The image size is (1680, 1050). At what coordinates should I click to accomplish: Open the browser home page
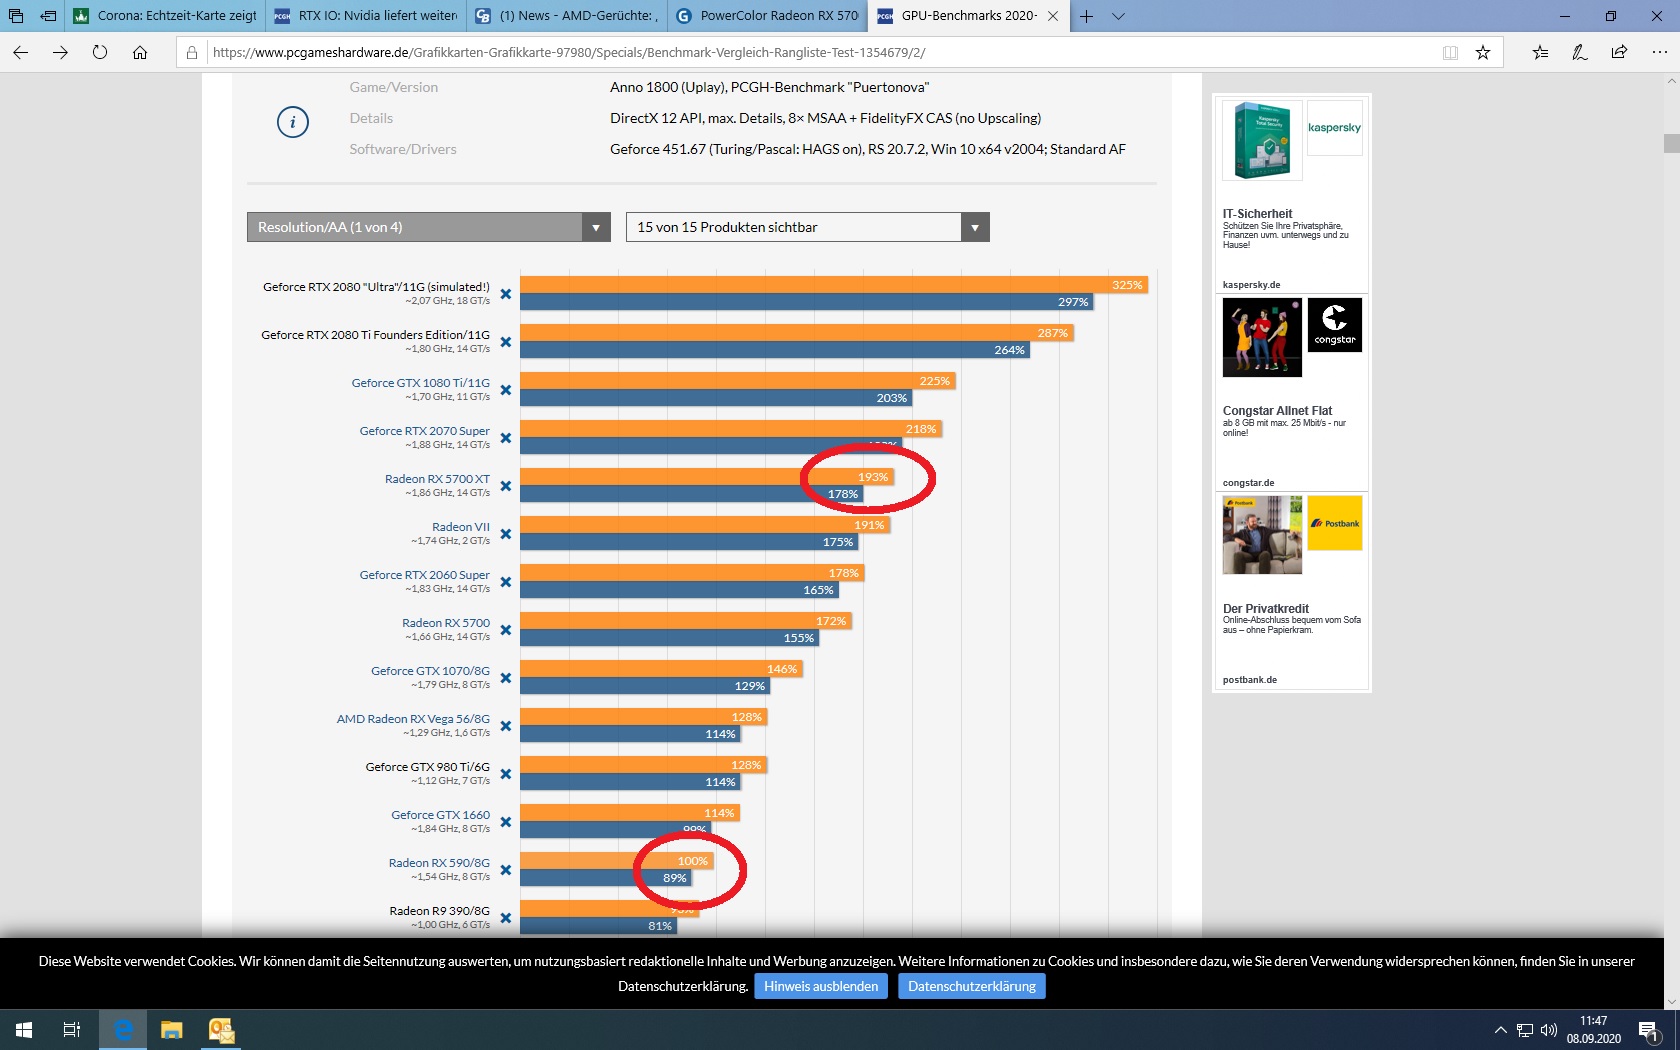point(140,52)
